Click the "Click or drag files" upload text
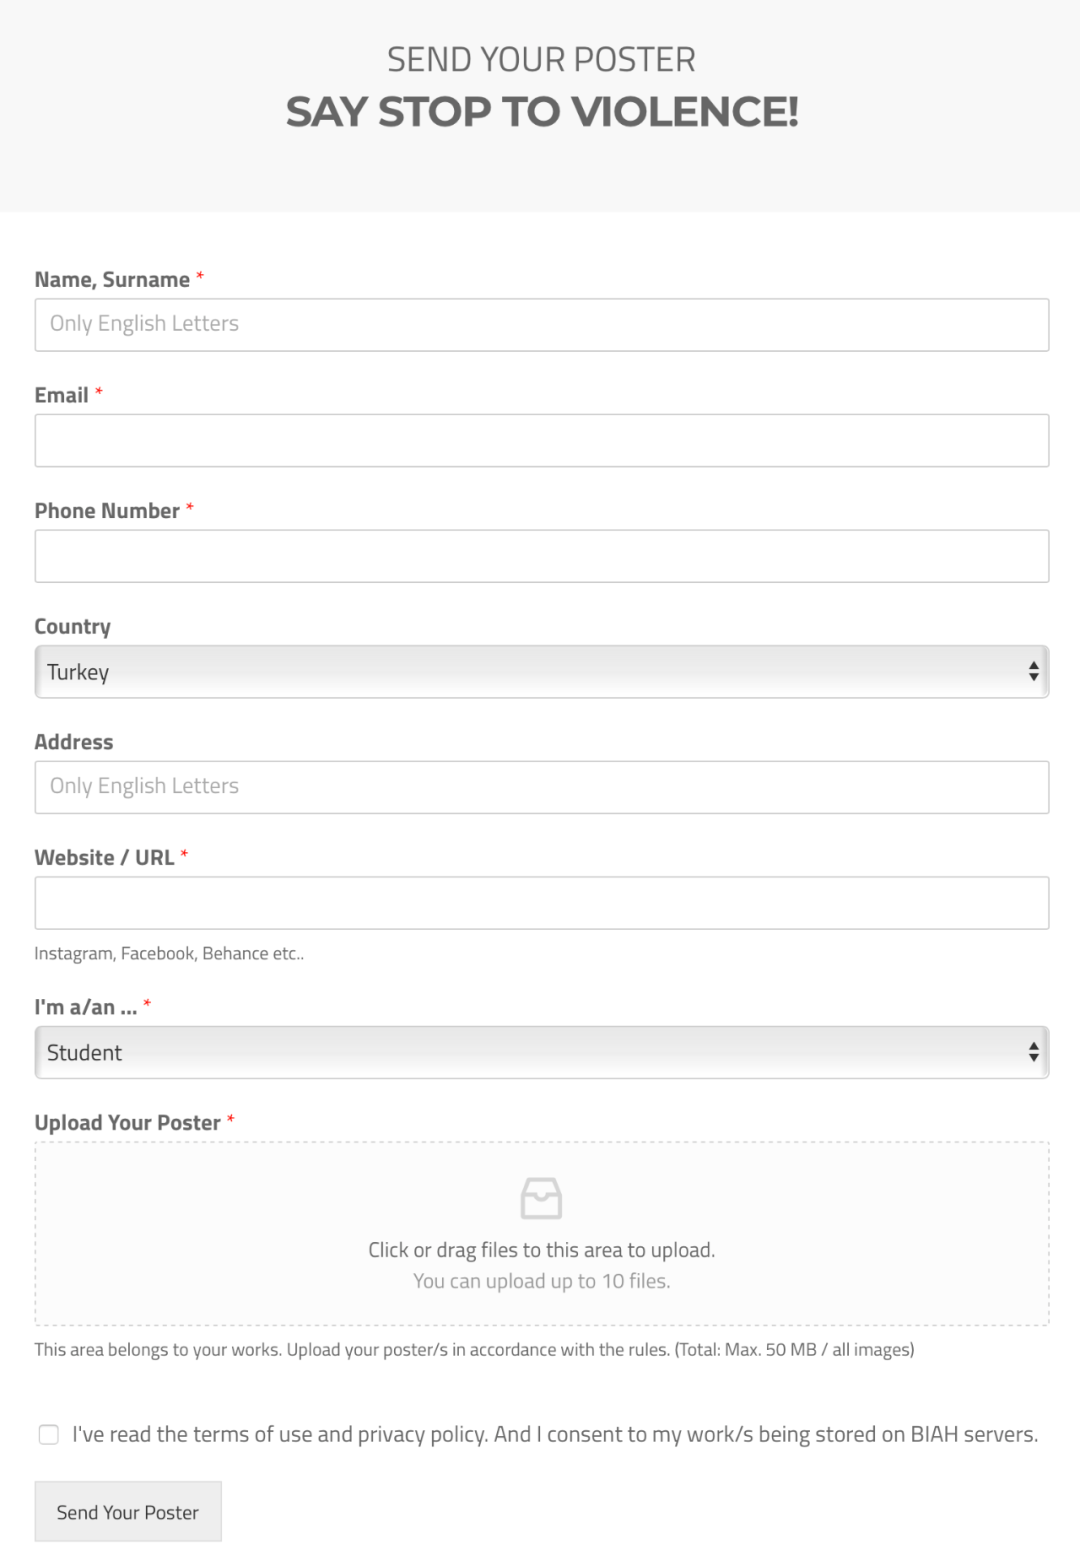 (x=541, y=1250)
